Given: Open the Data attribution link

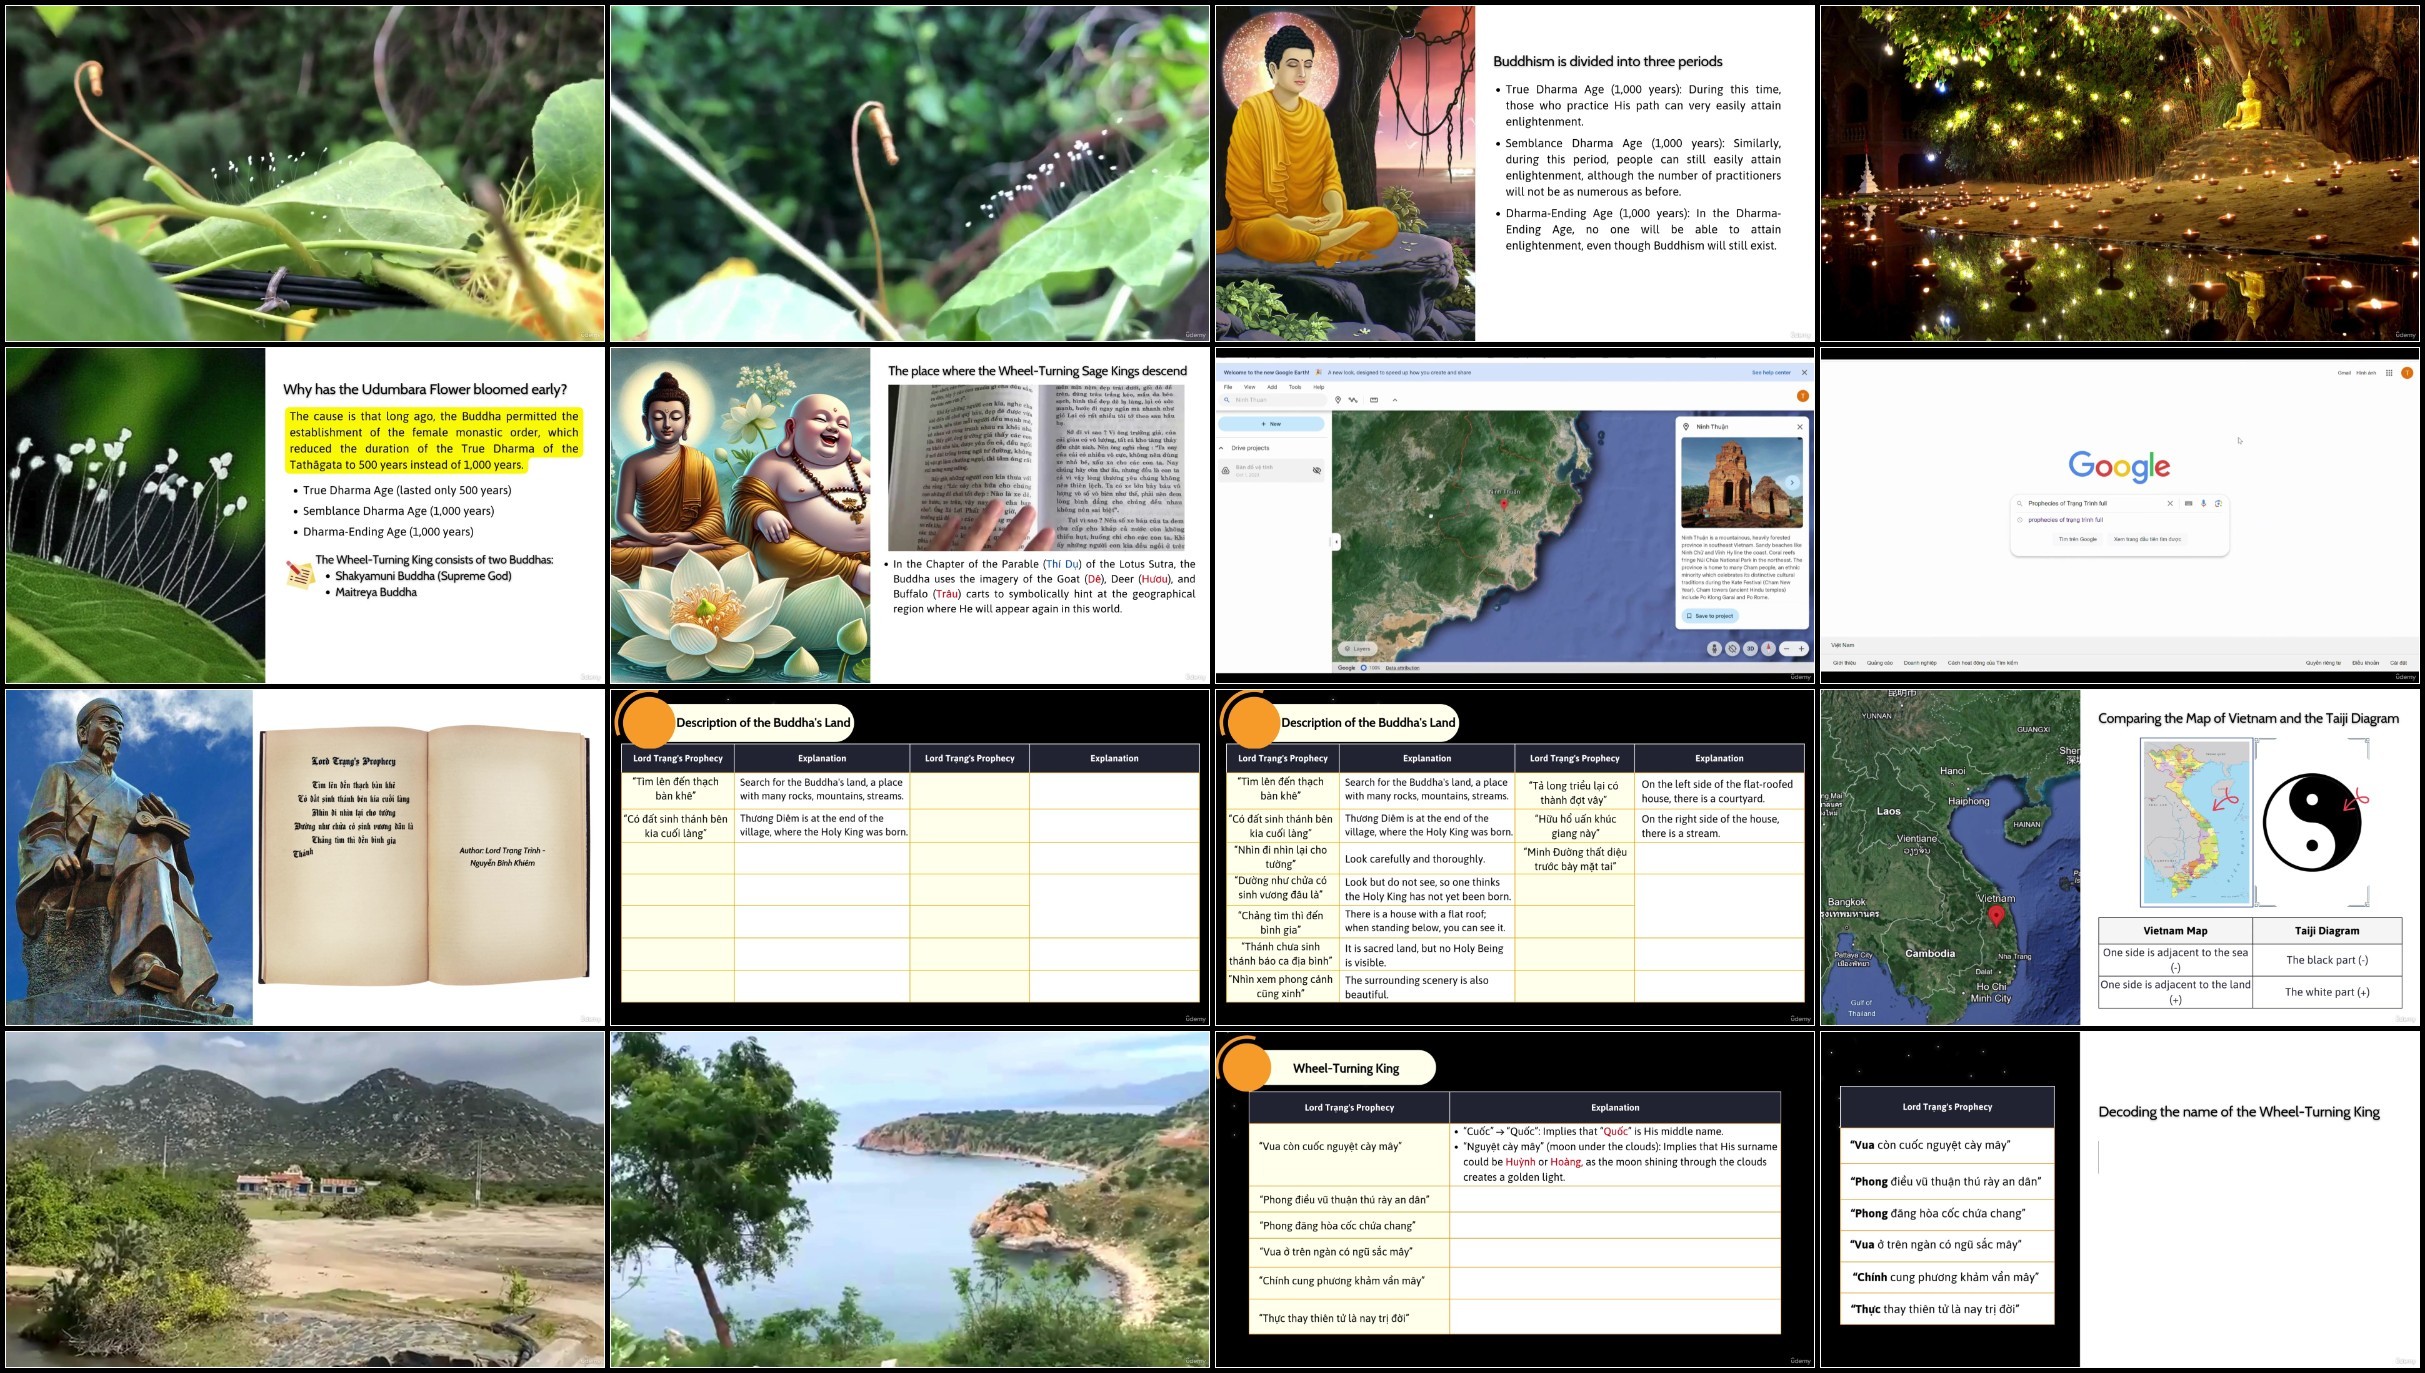Looking at the screenshot, I should click(x=1402, y=668).
